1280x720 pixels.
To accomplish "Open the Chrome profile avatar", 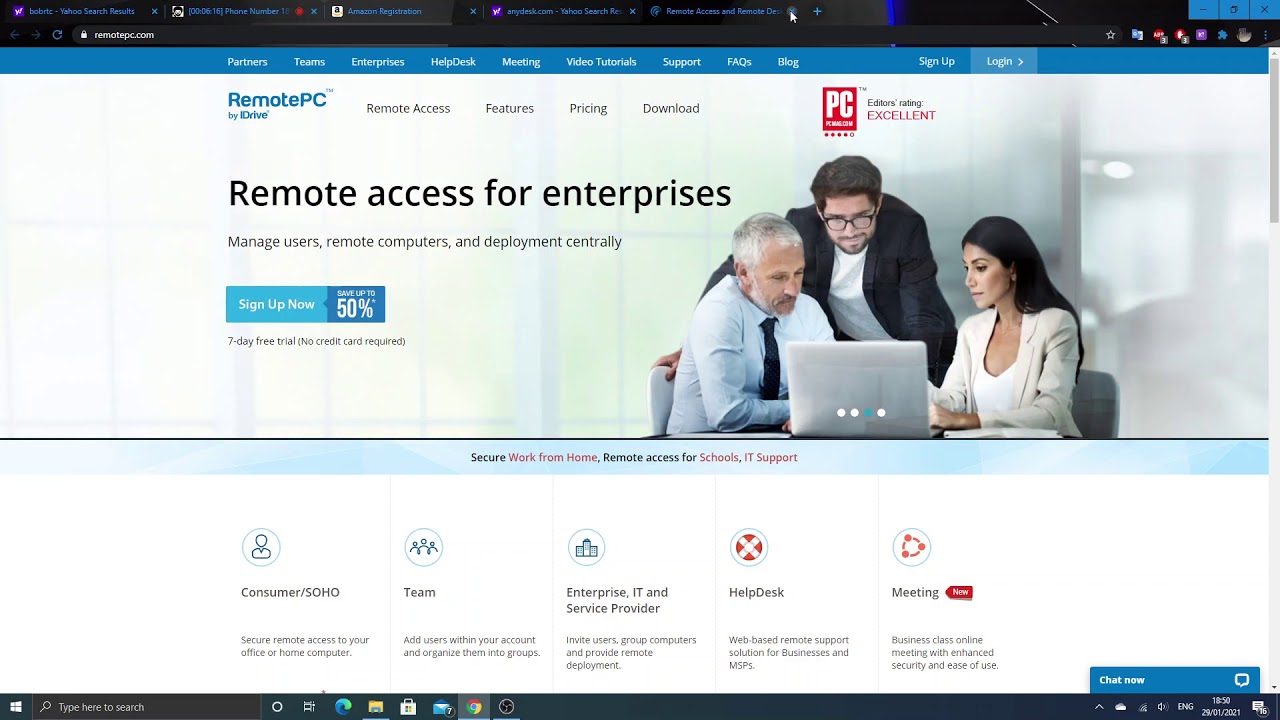I will tap(1244, 35).
